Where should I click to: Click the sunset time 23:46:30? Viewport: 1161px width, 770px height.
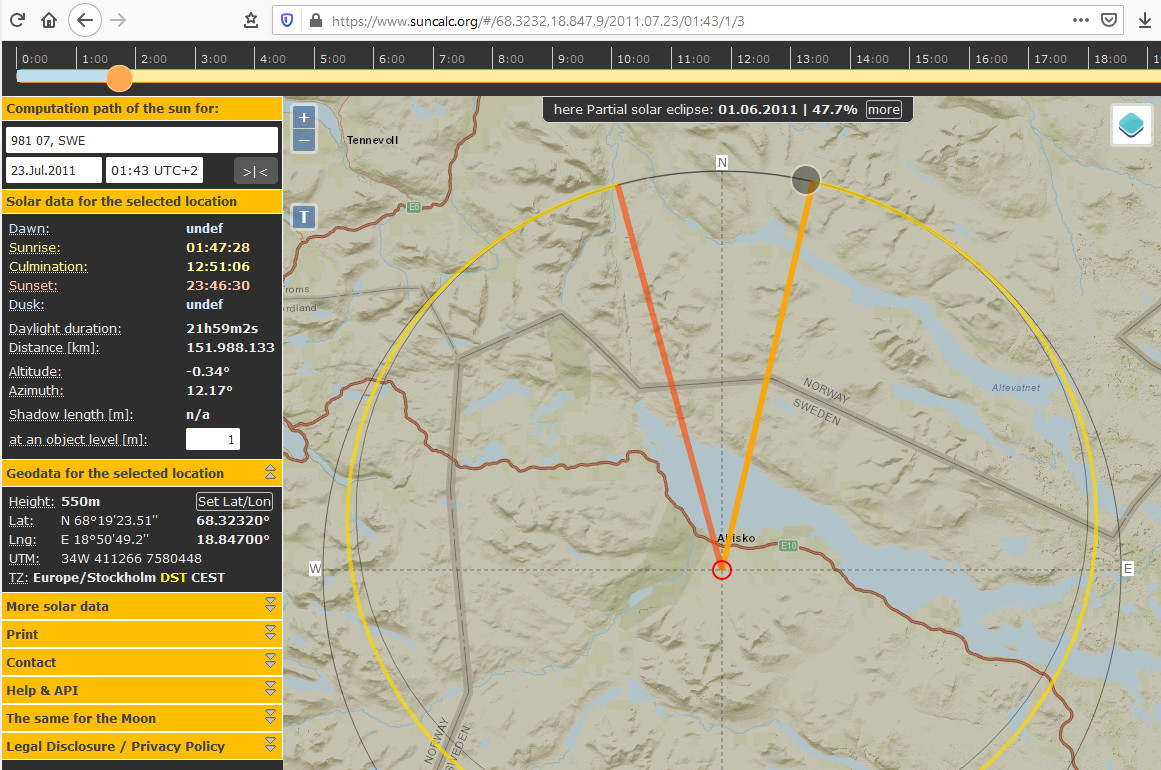[x=218, y=286]
